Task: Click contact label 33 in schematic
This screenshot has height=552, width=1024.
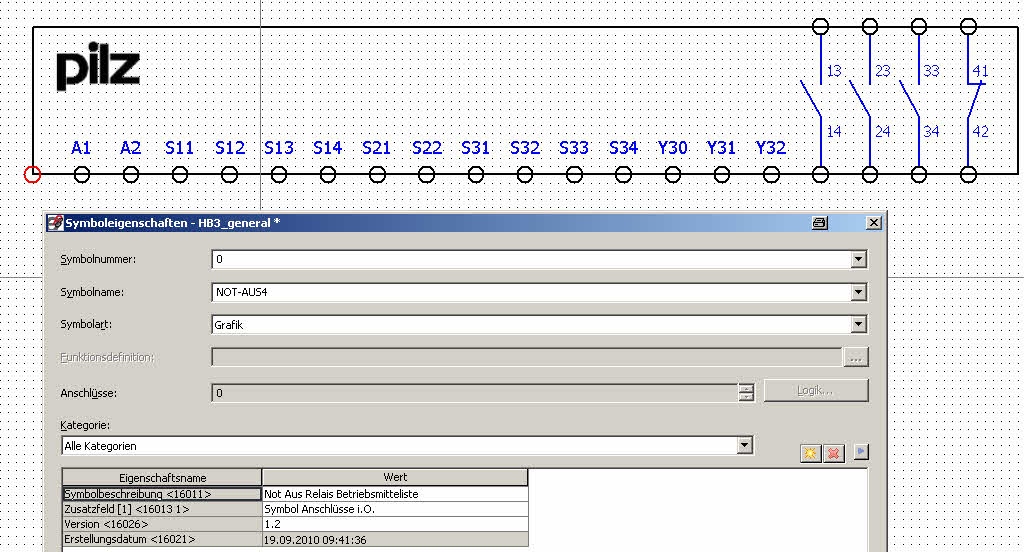Action: point(931,71)
